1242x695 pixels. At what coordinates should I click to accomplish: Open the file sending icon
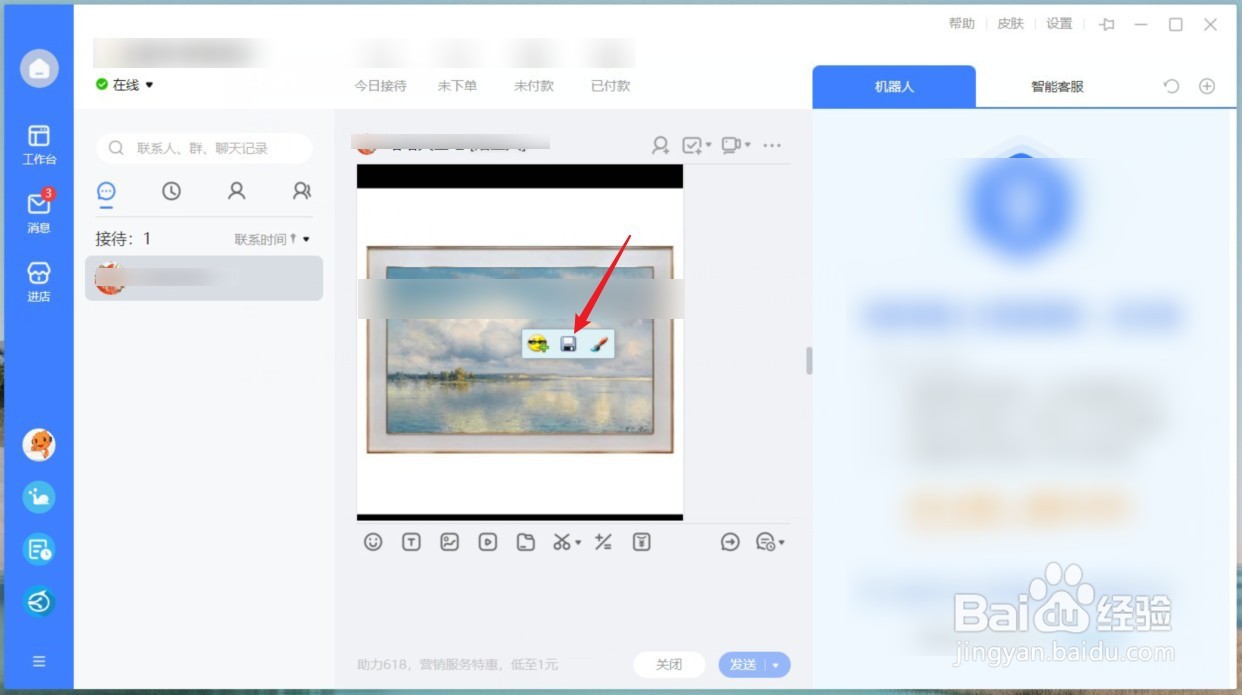pyautogui.click(x=525, y=541)
